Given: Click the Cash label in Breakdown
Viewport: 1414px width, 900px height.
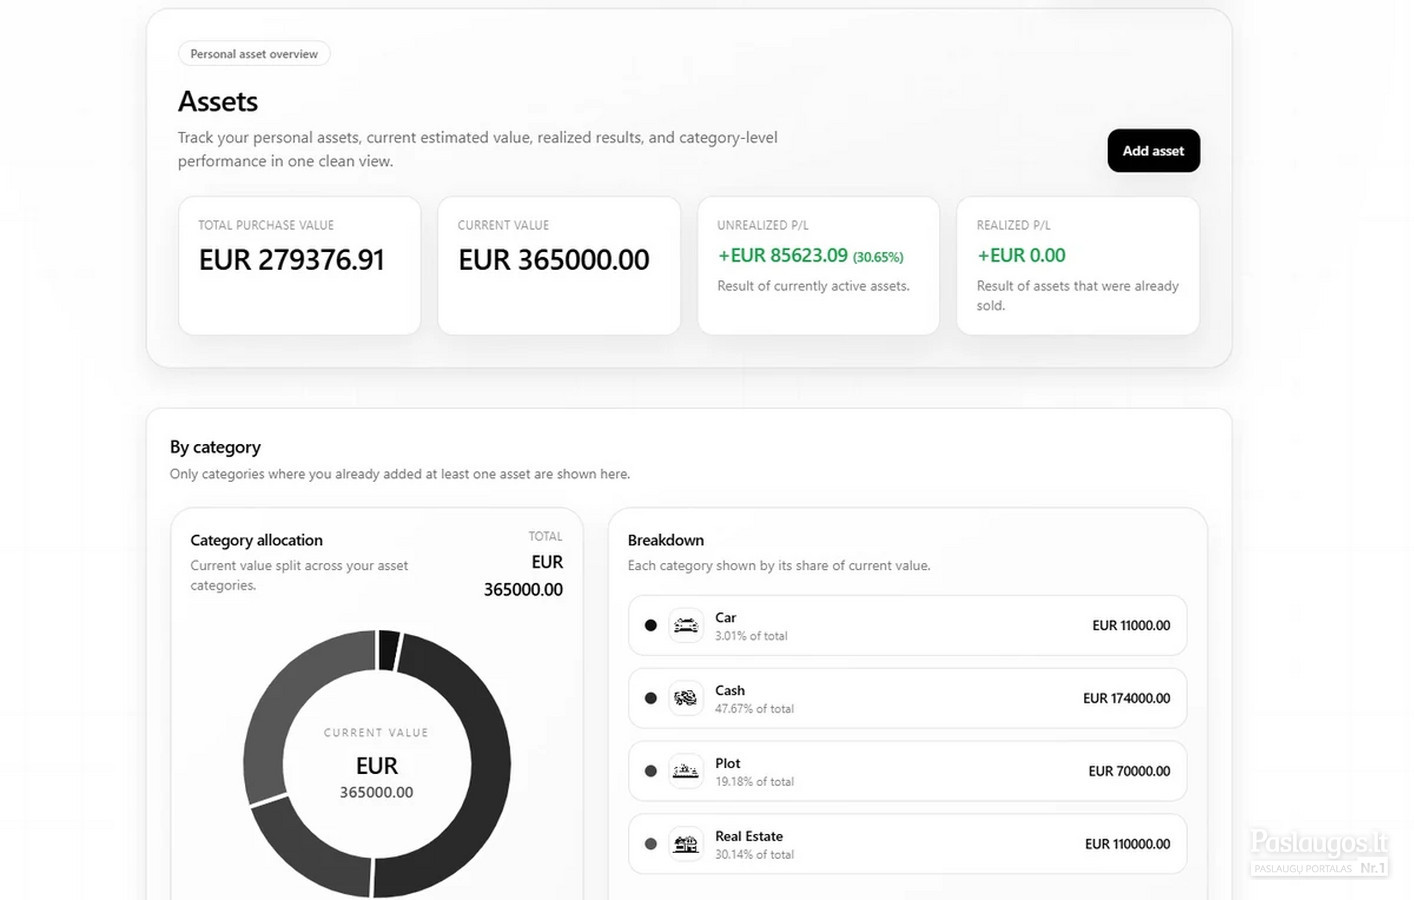Looking at the screenshot, I should click(x=730, y=691).
